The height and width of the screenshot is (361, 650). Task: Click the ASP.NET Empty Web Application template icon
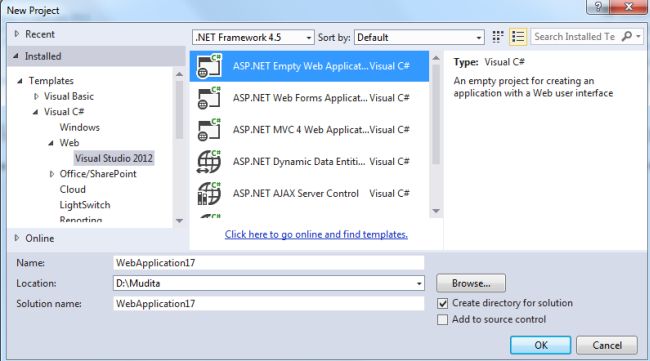tap(209, 66)
